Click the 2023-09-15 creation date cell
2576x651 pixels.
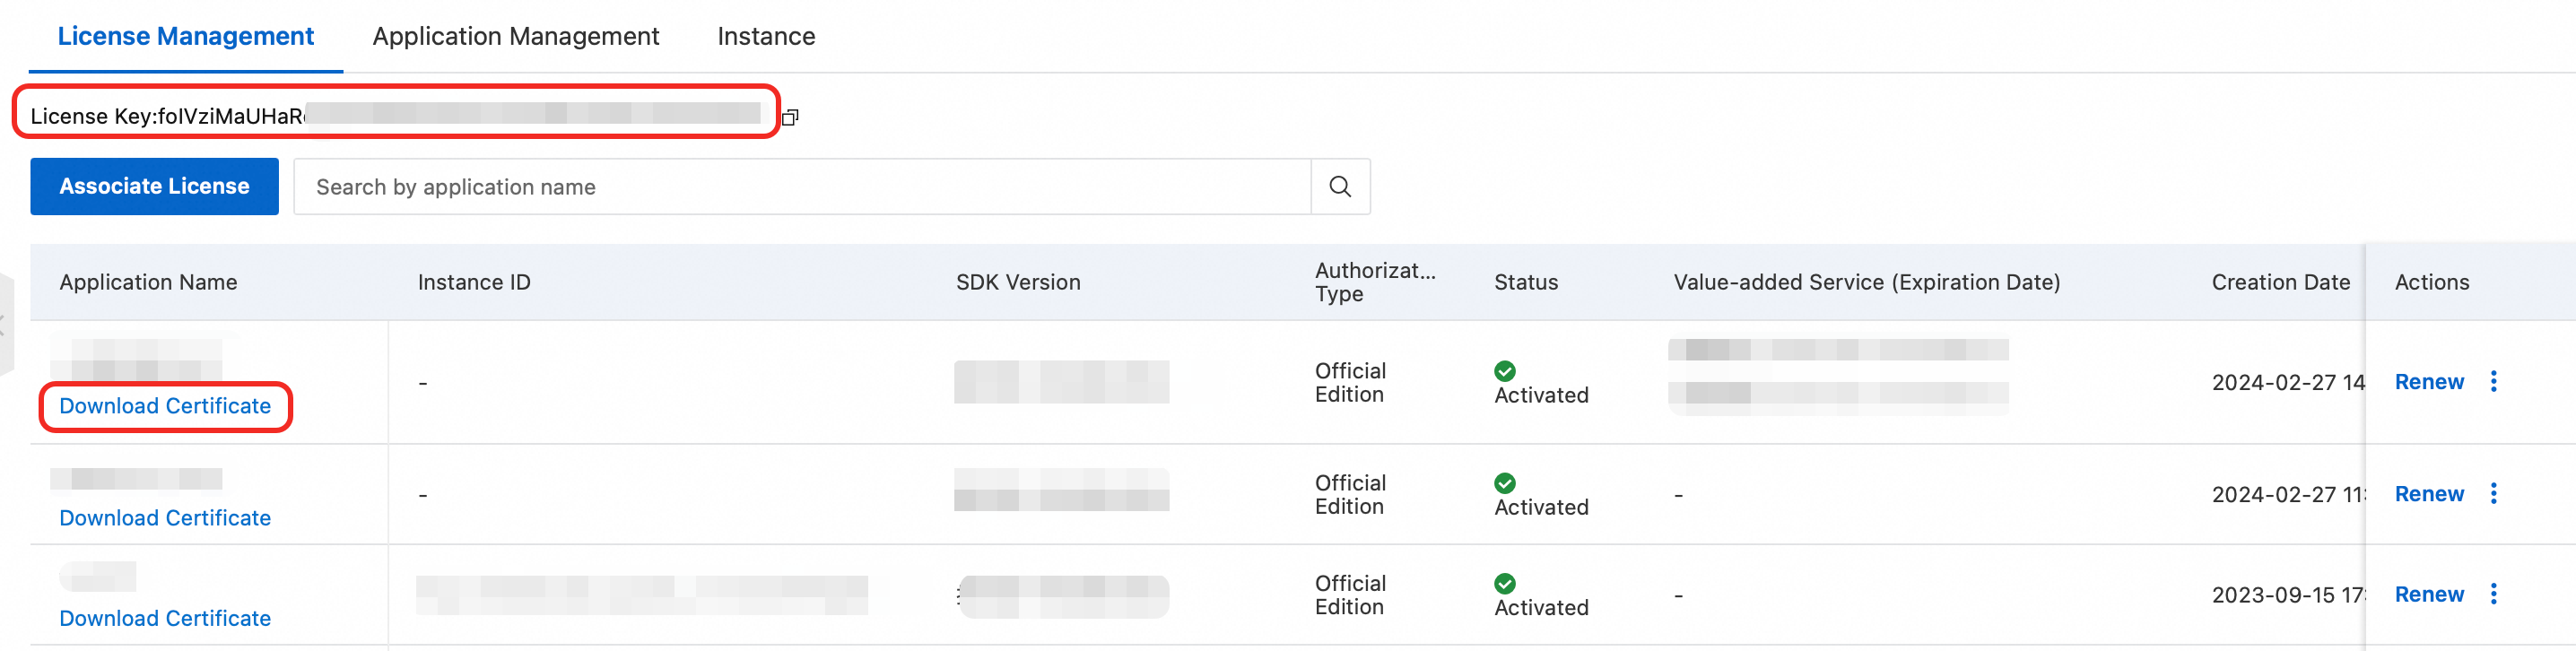pos(2288,595)
